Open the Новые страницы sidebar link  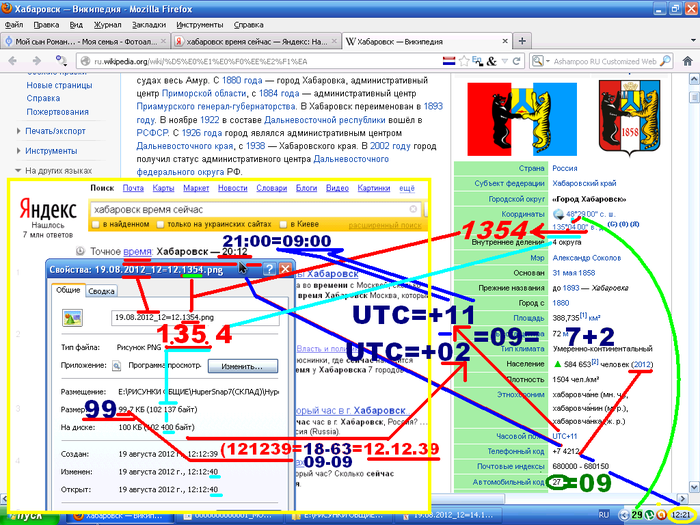[59, 85]
